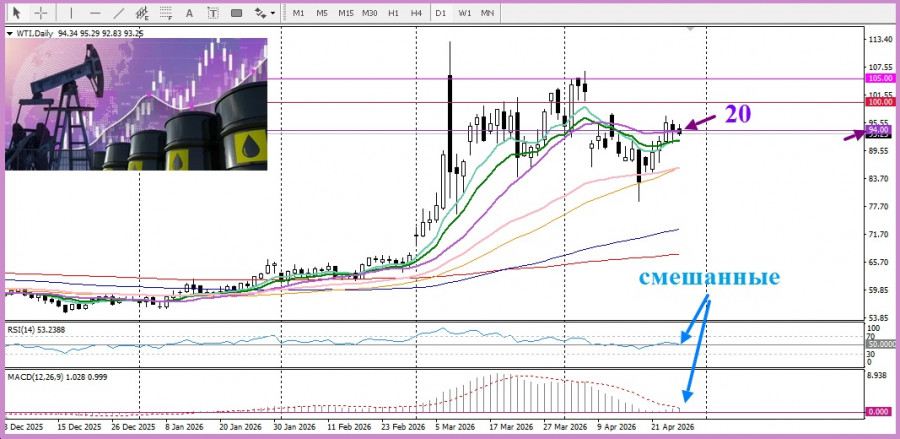The image size is (900, 439).
Task: Click the MACD(12,26,9) indicator label
Action: click(56, 377)
